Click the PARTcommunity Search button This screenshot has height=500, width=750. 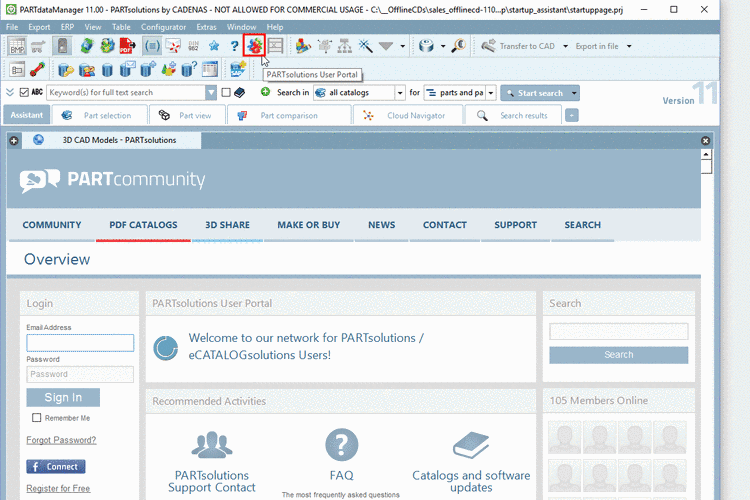[x=618, y=355]
